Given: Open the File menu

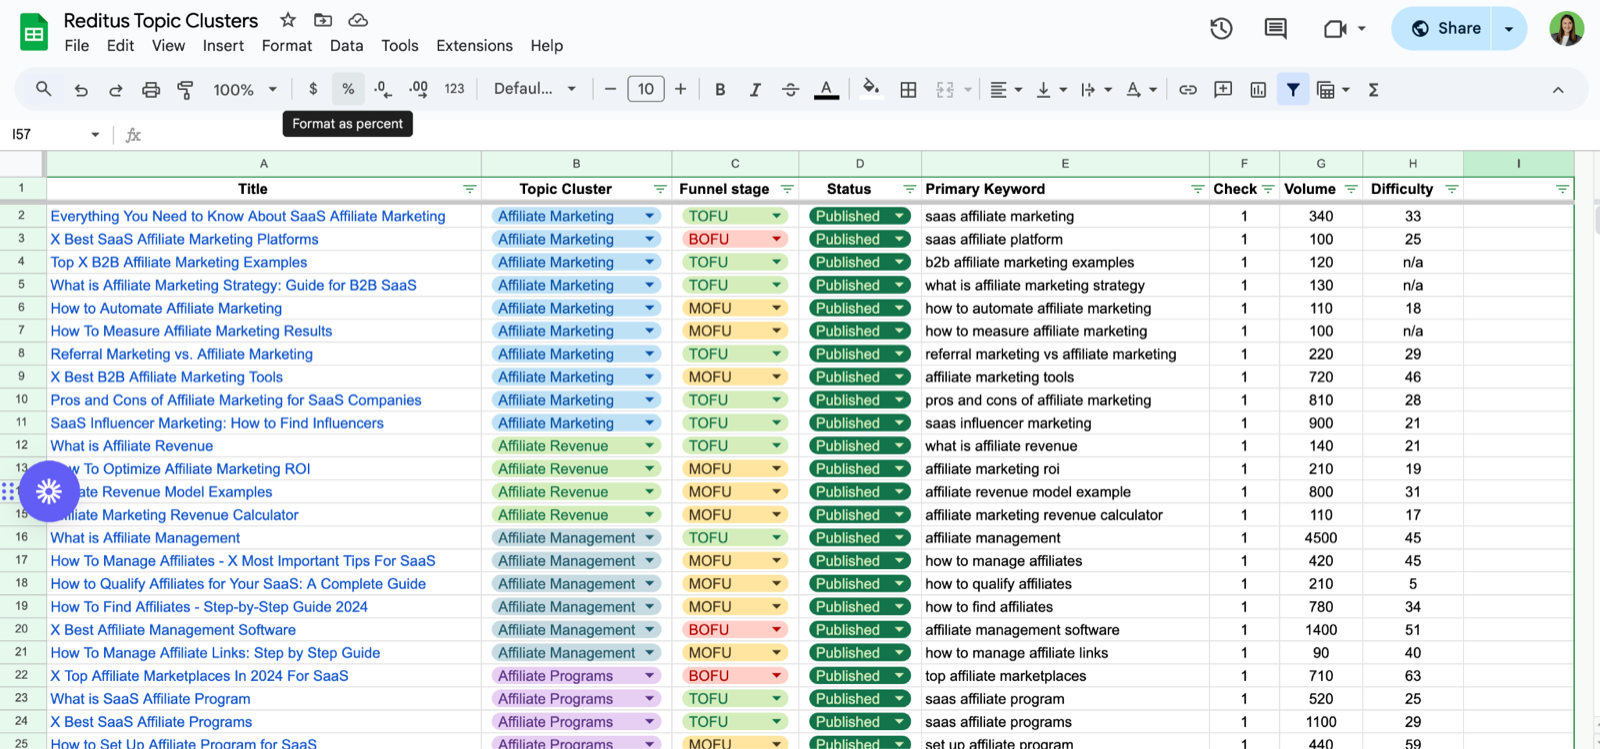Looking at the screenshot, I should (x=77, y=46).
